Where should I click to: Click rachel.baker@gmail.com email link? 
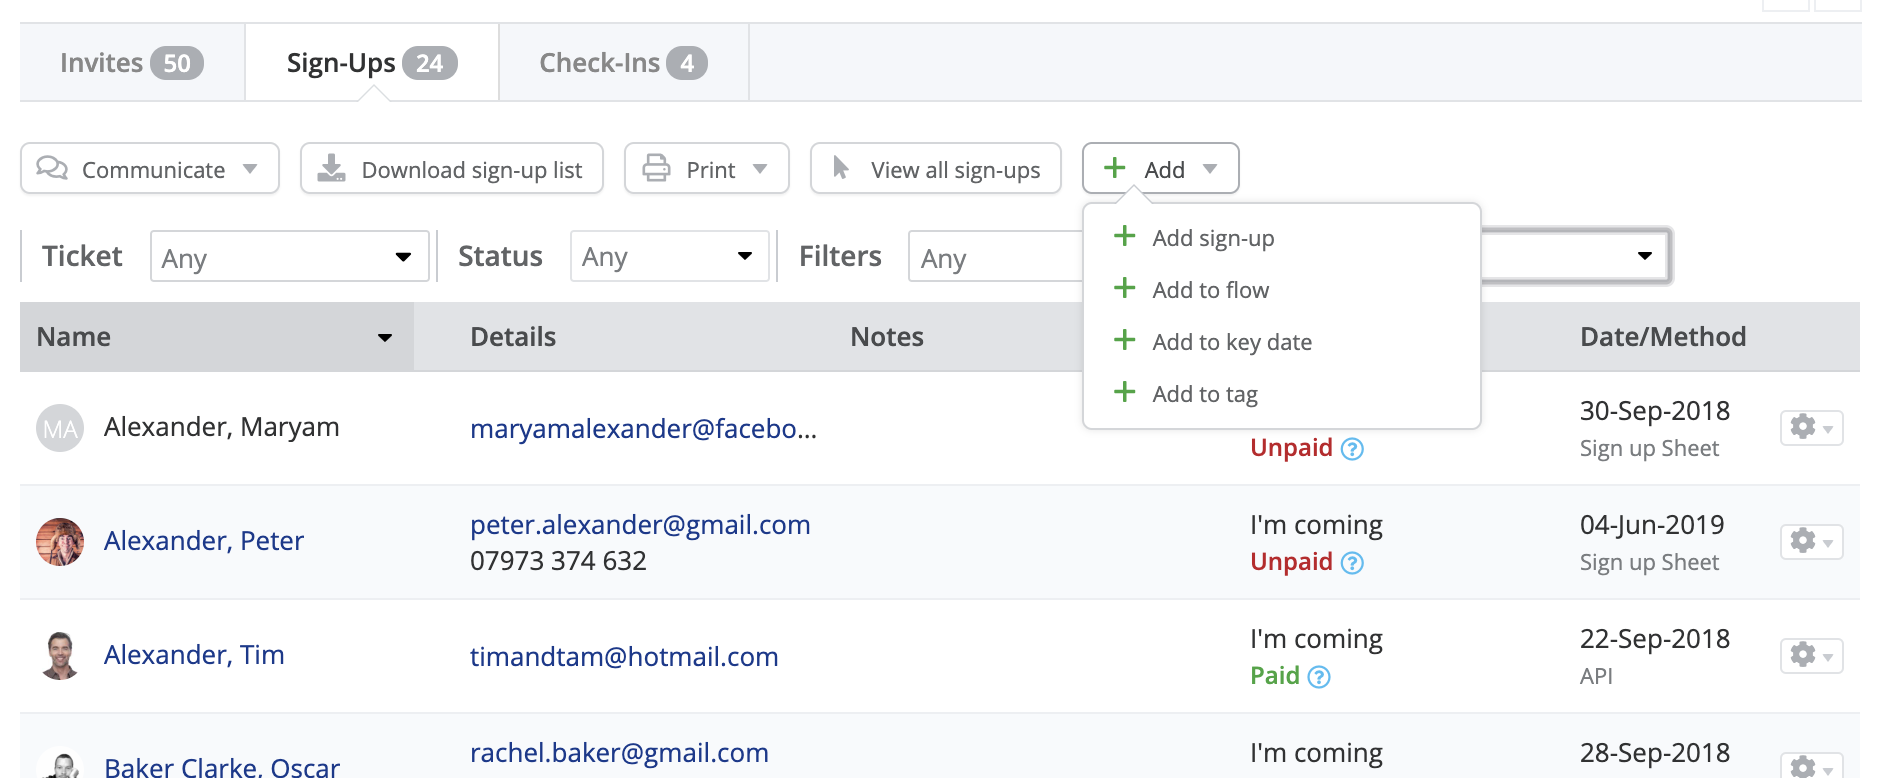coord(619,753)
